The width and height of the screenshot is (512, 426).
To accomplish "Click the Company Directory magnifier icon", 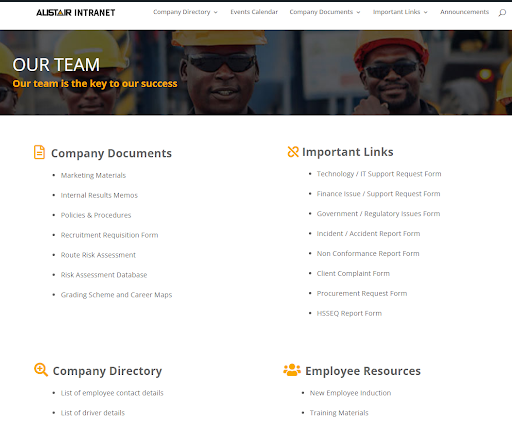I will pyautogui.click(x=41, y=370).
